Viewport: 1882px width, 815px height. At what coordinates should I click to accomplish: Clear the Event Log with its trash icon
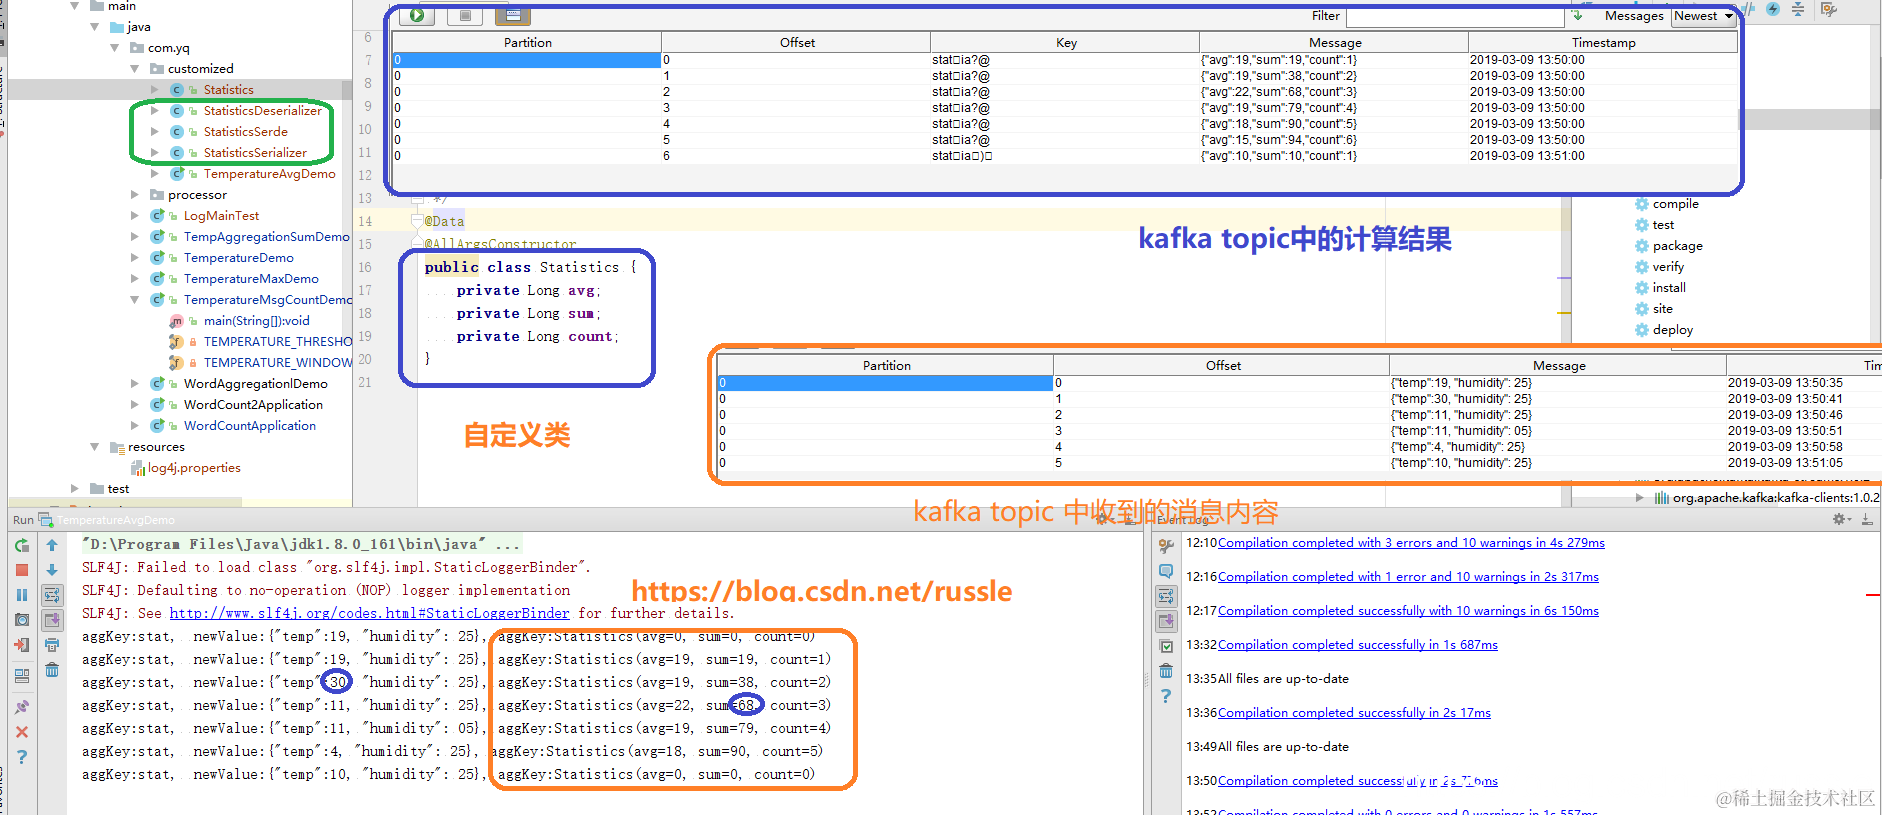pos(1166,671)
